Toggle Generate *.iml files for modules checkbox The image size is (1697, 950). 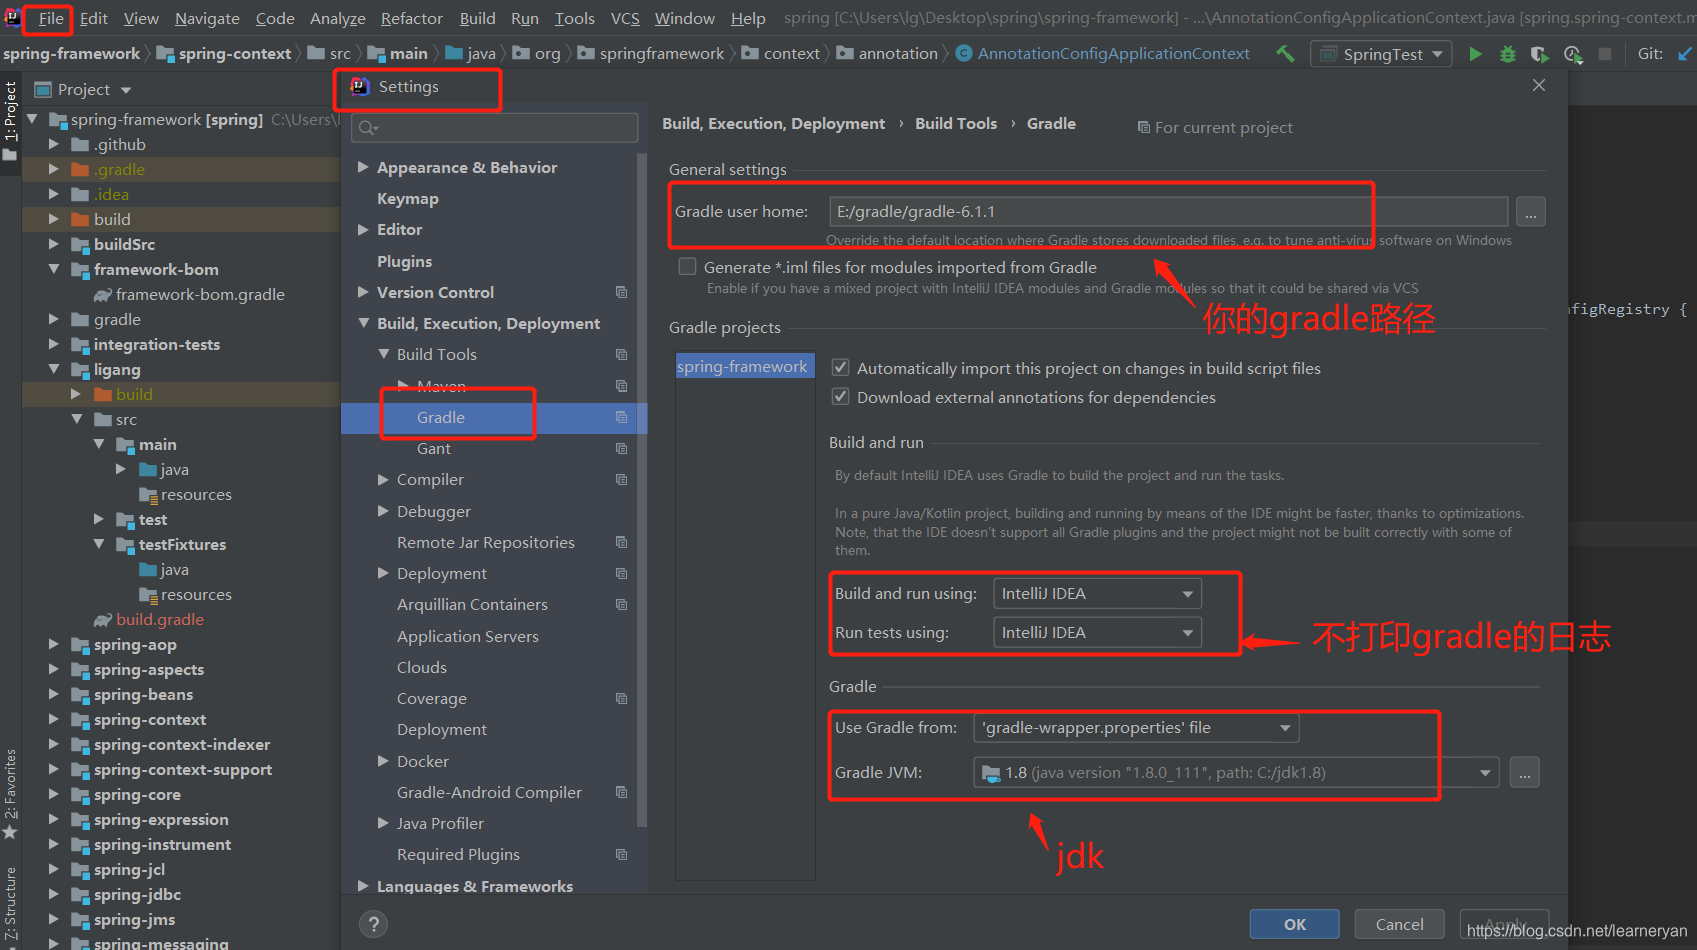(687, 267)
